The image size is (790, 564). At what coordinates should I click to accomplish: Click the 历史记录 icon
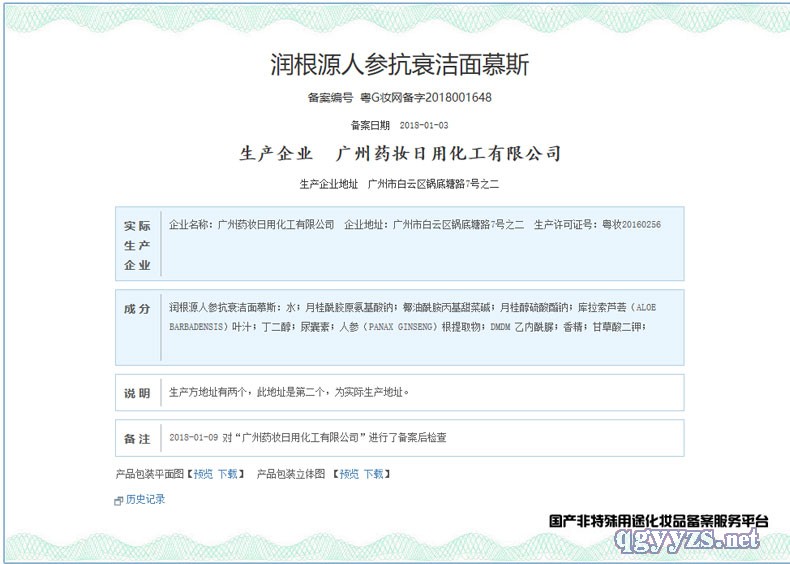point(118,500)
